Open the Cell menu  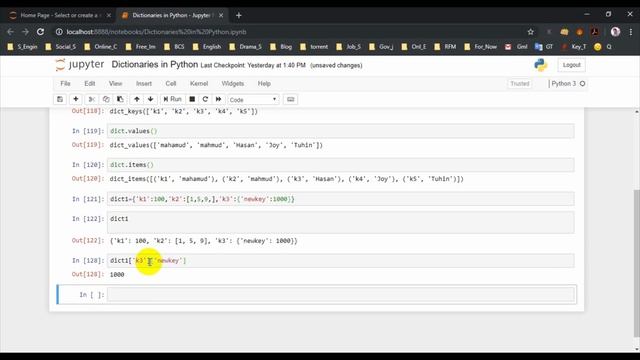(171, 84)
